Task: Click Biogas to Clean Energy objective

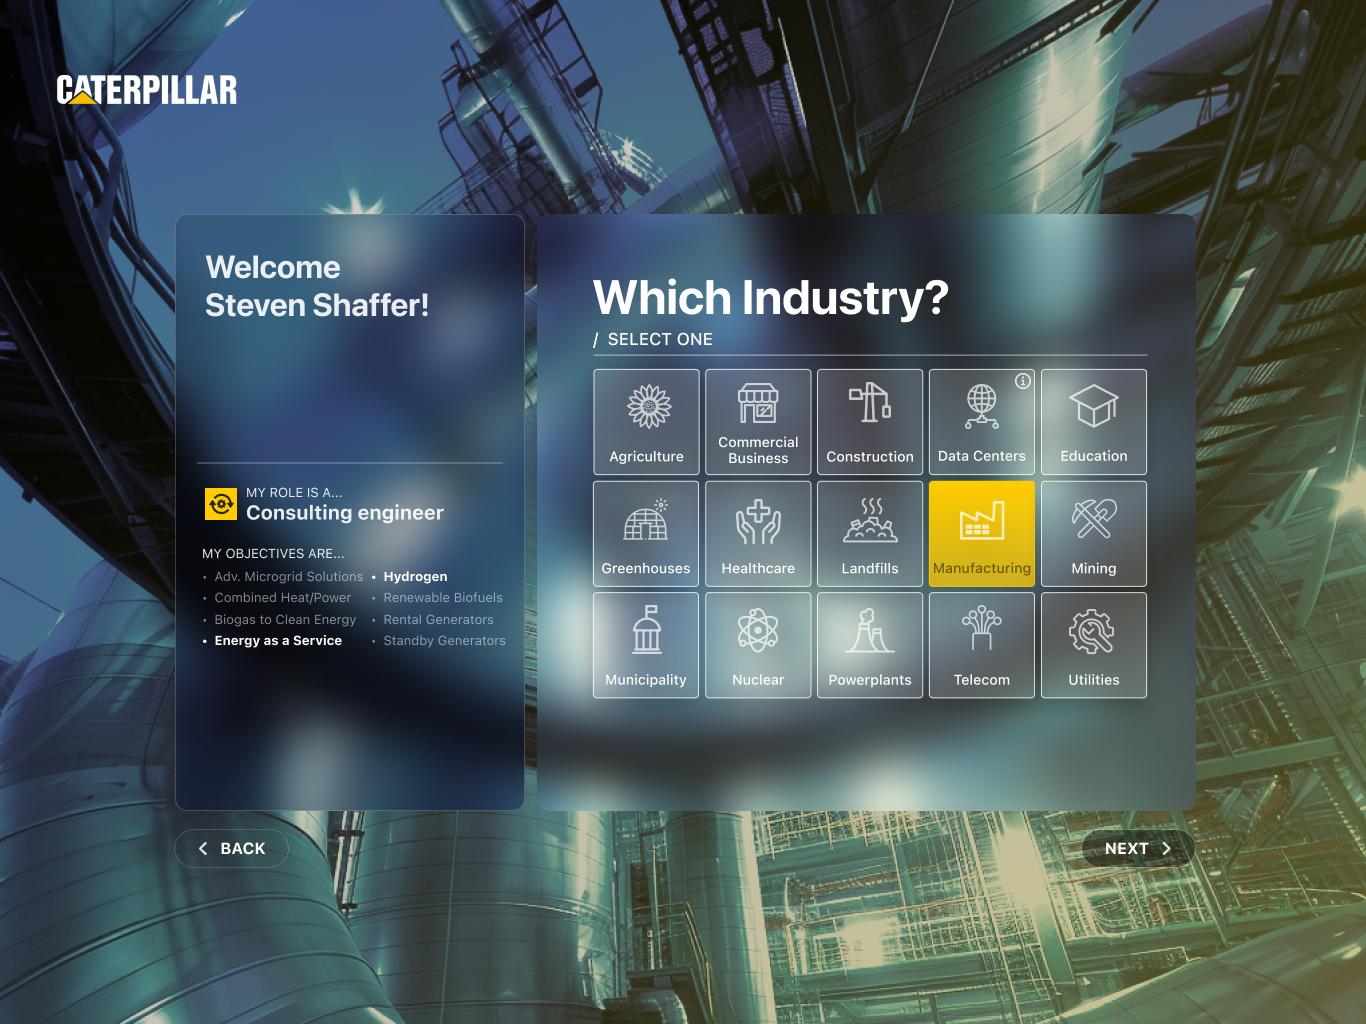Action: tap(285, 620)
